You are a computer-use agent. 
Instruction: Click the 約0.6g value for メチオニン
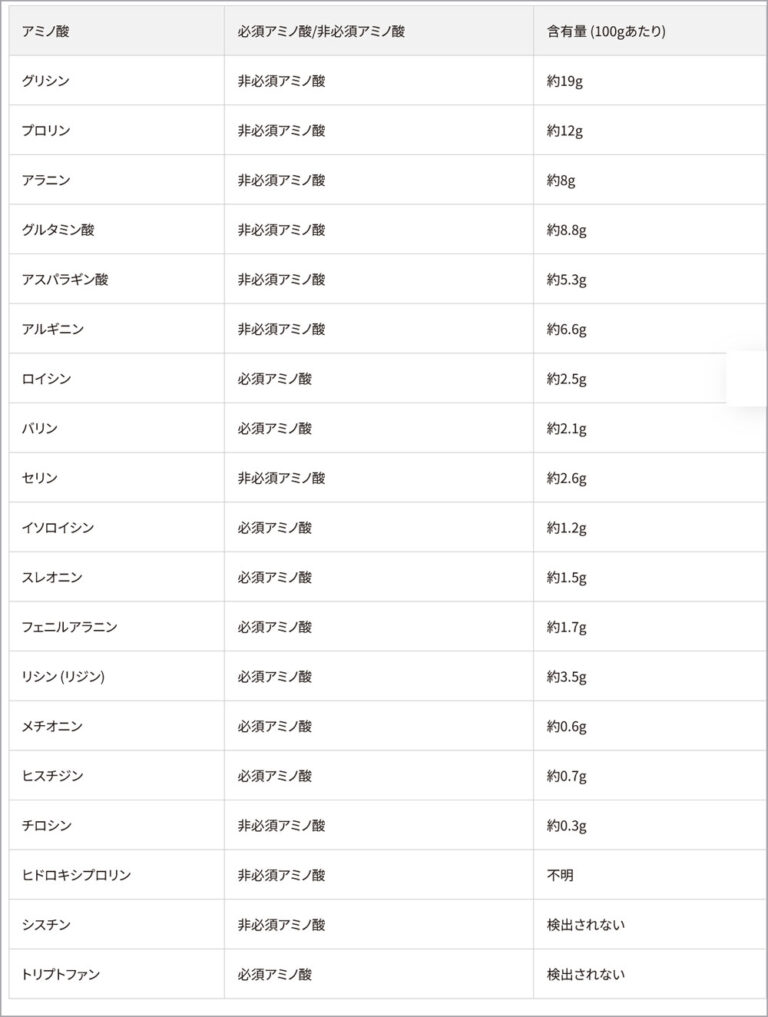(567, 727)
